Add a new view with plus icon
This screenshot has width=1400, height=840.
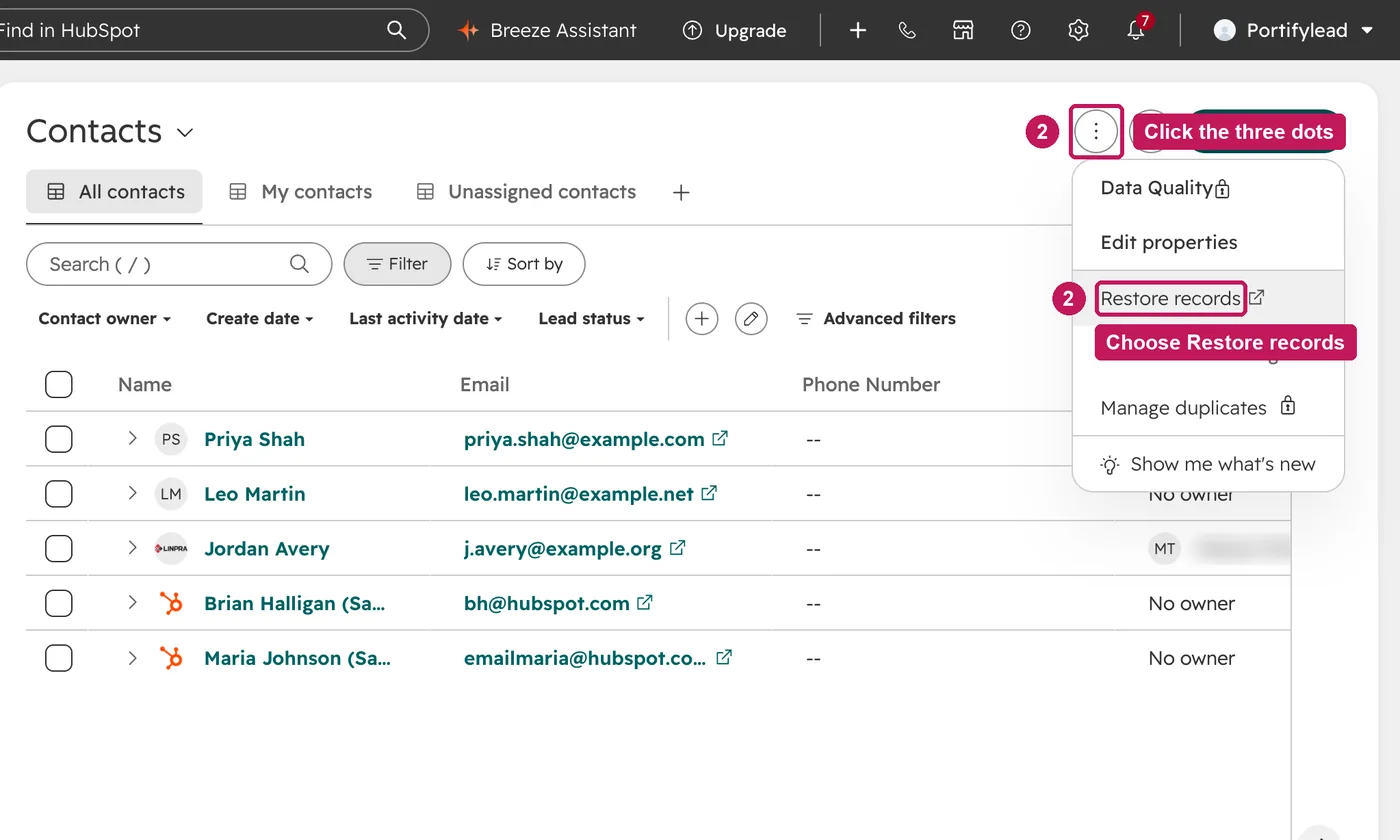click(x=681, y=192)
